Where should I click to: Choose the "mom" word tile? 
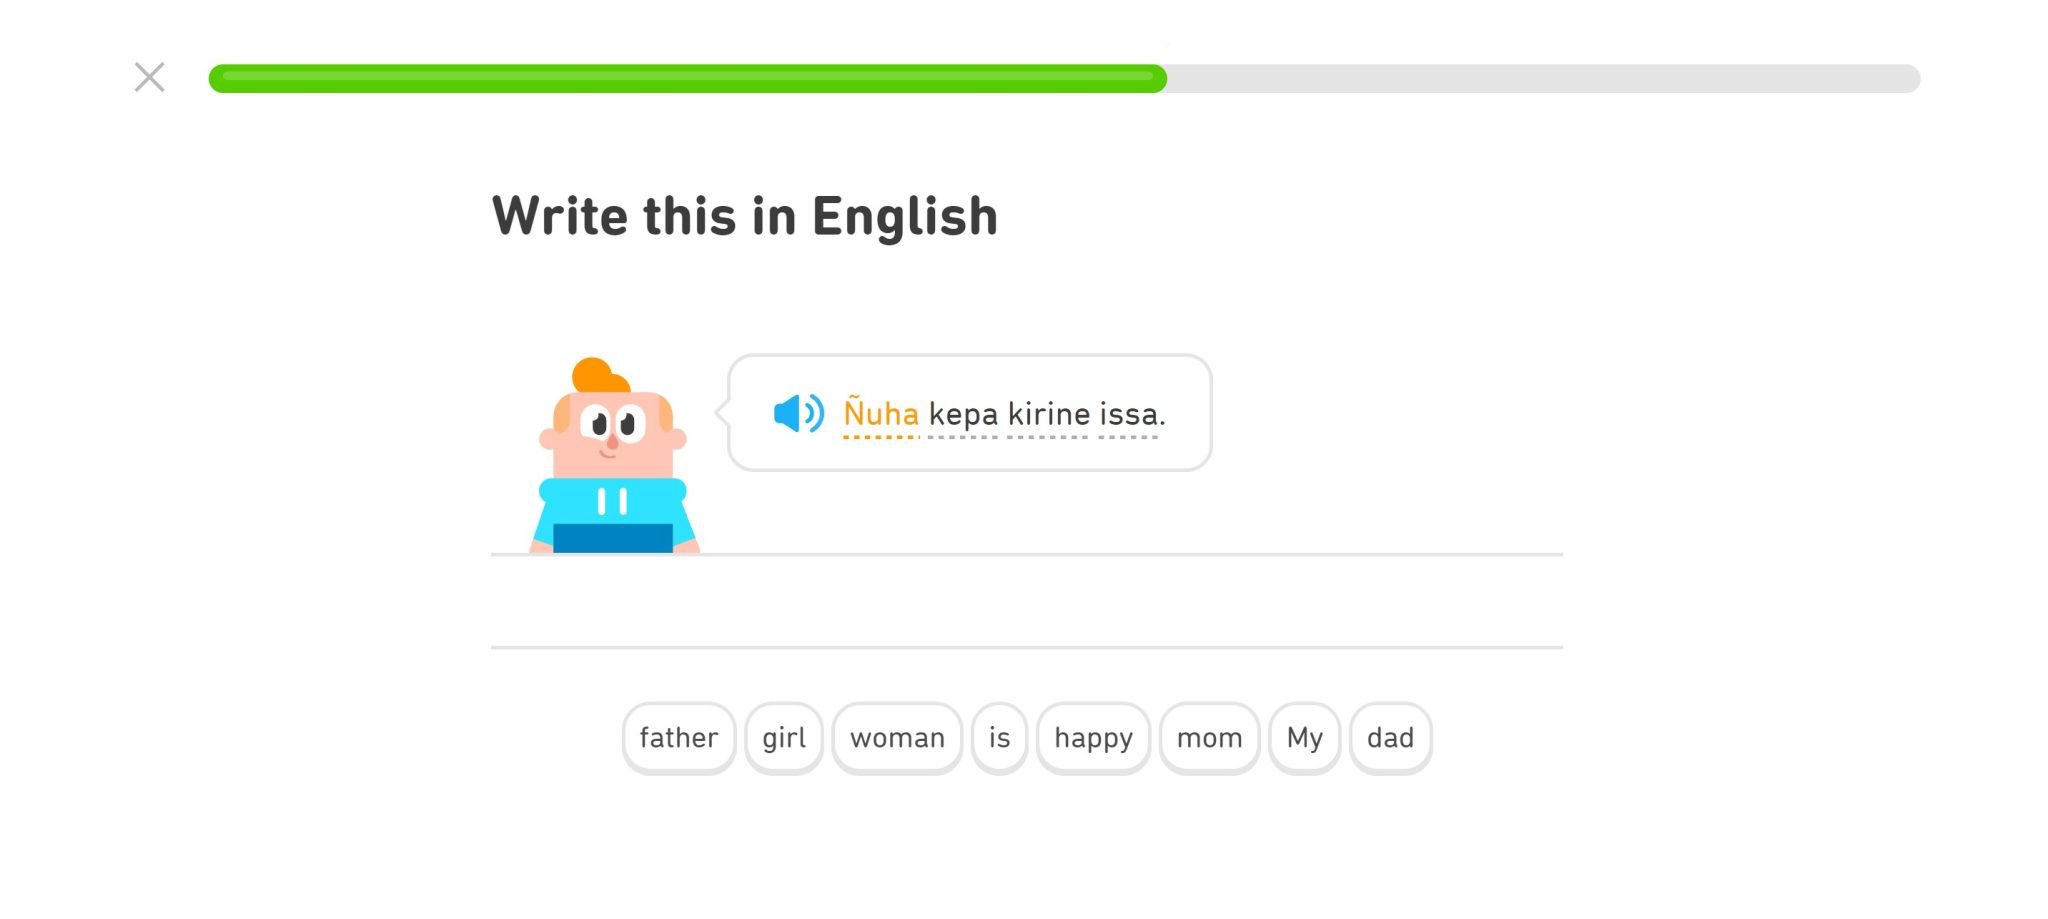[x=1209, y=738]
